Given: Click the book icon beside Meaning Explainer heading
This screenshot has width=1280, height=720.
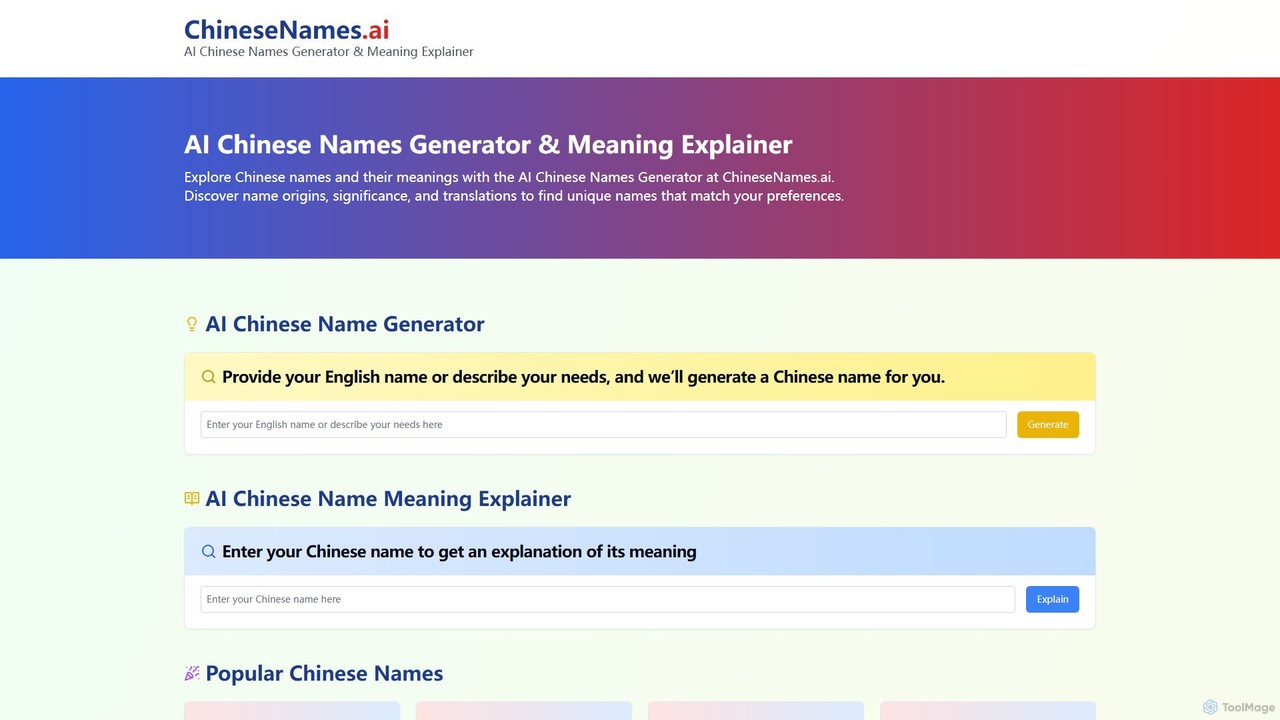Looking at the screenshot, I should tap(192, 498).
